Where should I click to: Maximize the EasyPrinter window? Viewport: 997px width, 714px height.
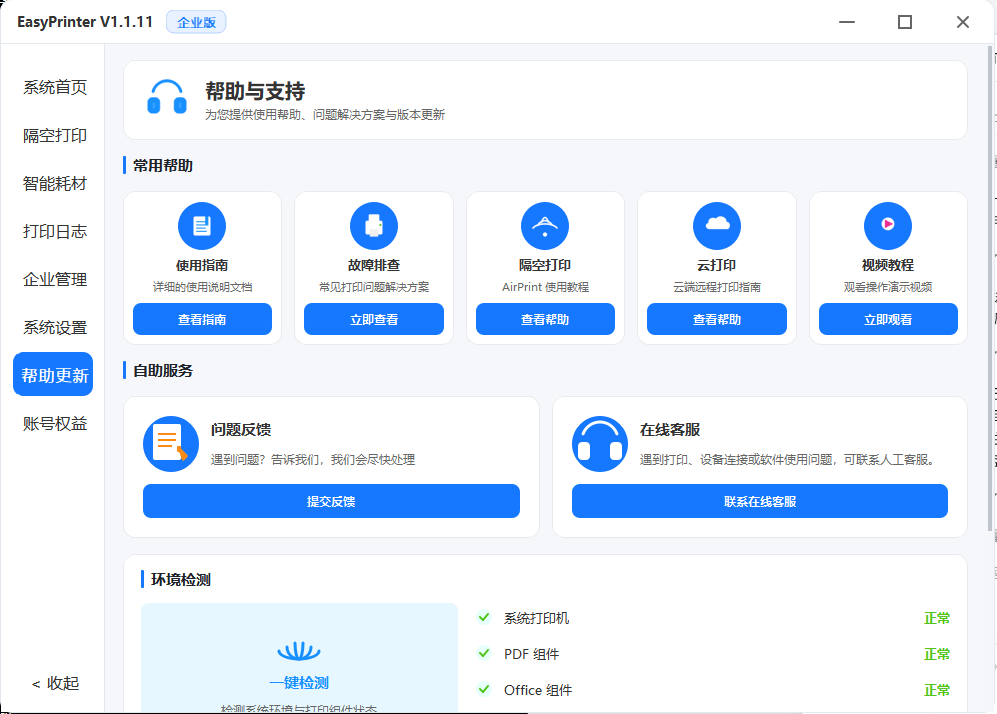[x=905, y=22]
